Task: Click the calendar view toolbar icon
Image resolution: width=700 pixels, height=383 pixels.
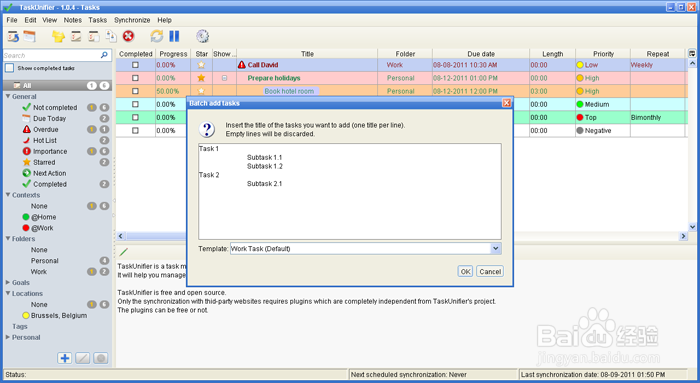Action: [29, 36]
